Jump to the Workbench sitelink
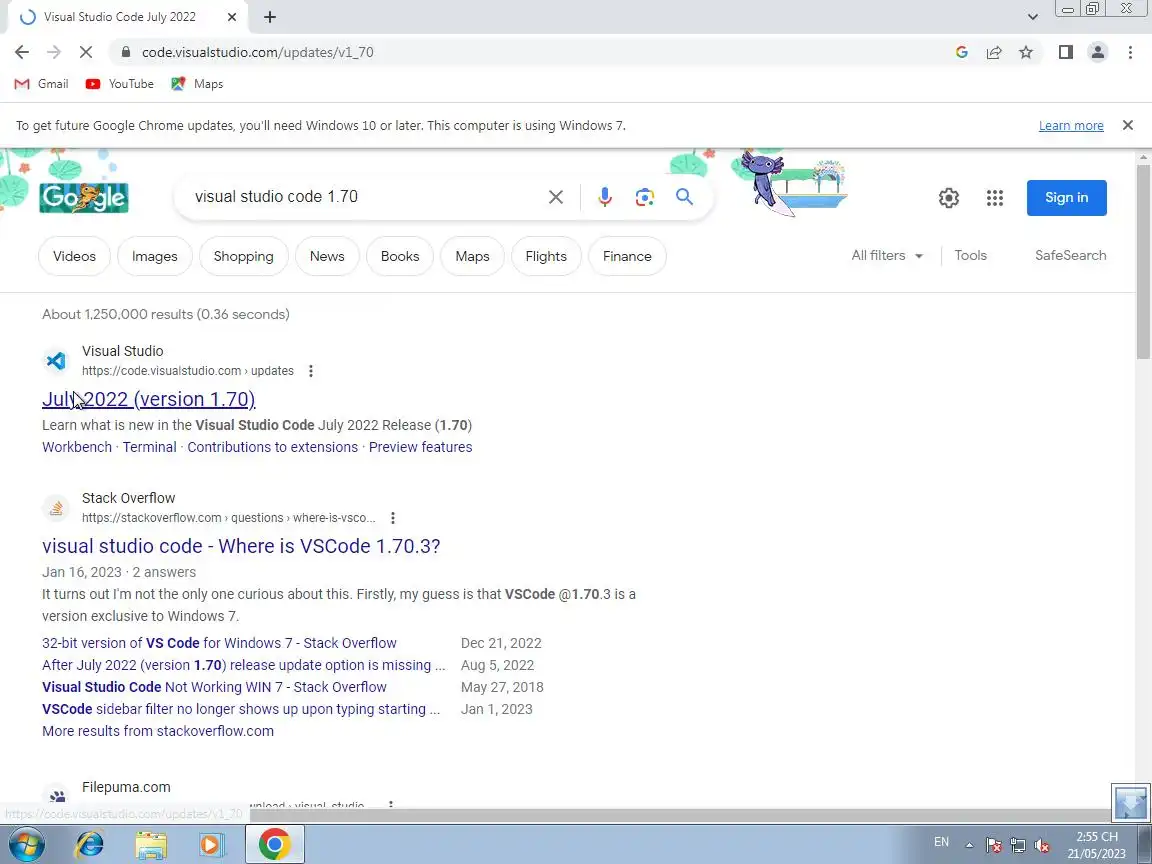Viewport: 1152px width, 864px height. tap(76, 447)
